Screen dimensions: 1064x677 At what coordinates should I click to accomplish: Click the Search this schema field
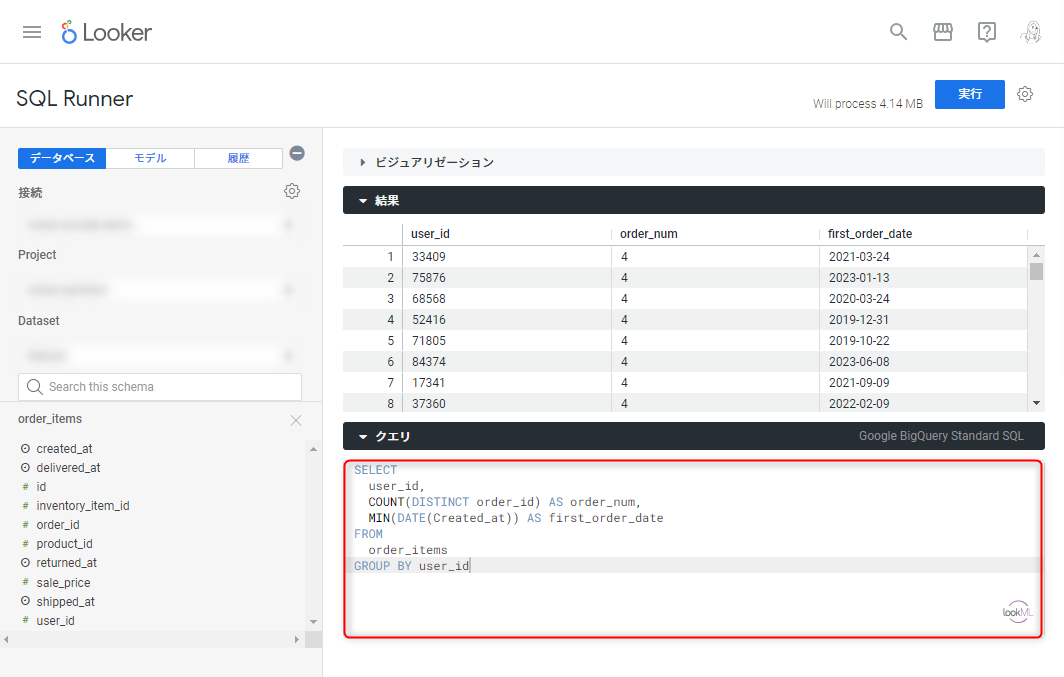coord(160,387)
